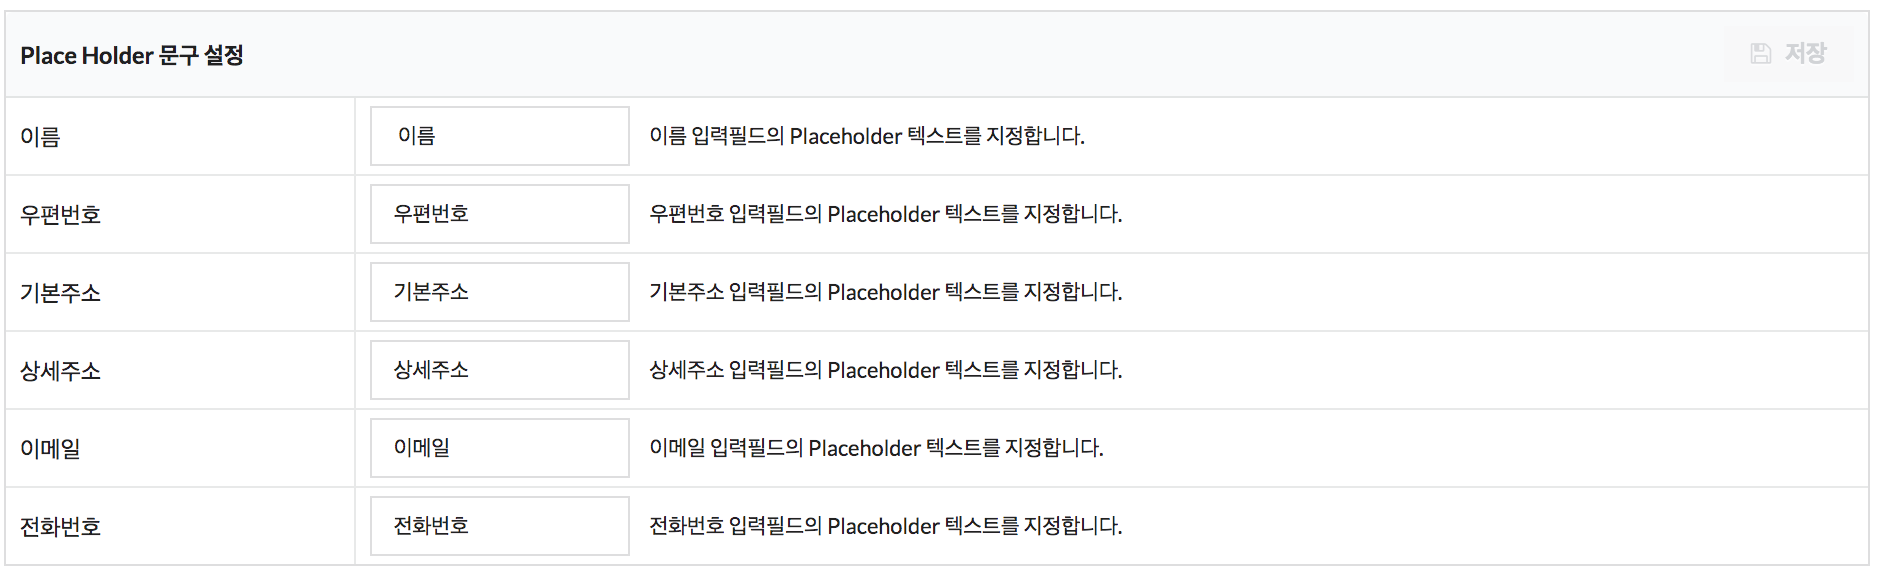Click the 이름 placeholder input field
This screenshot has width=1880, height=572.
click(x=500, y=136)
